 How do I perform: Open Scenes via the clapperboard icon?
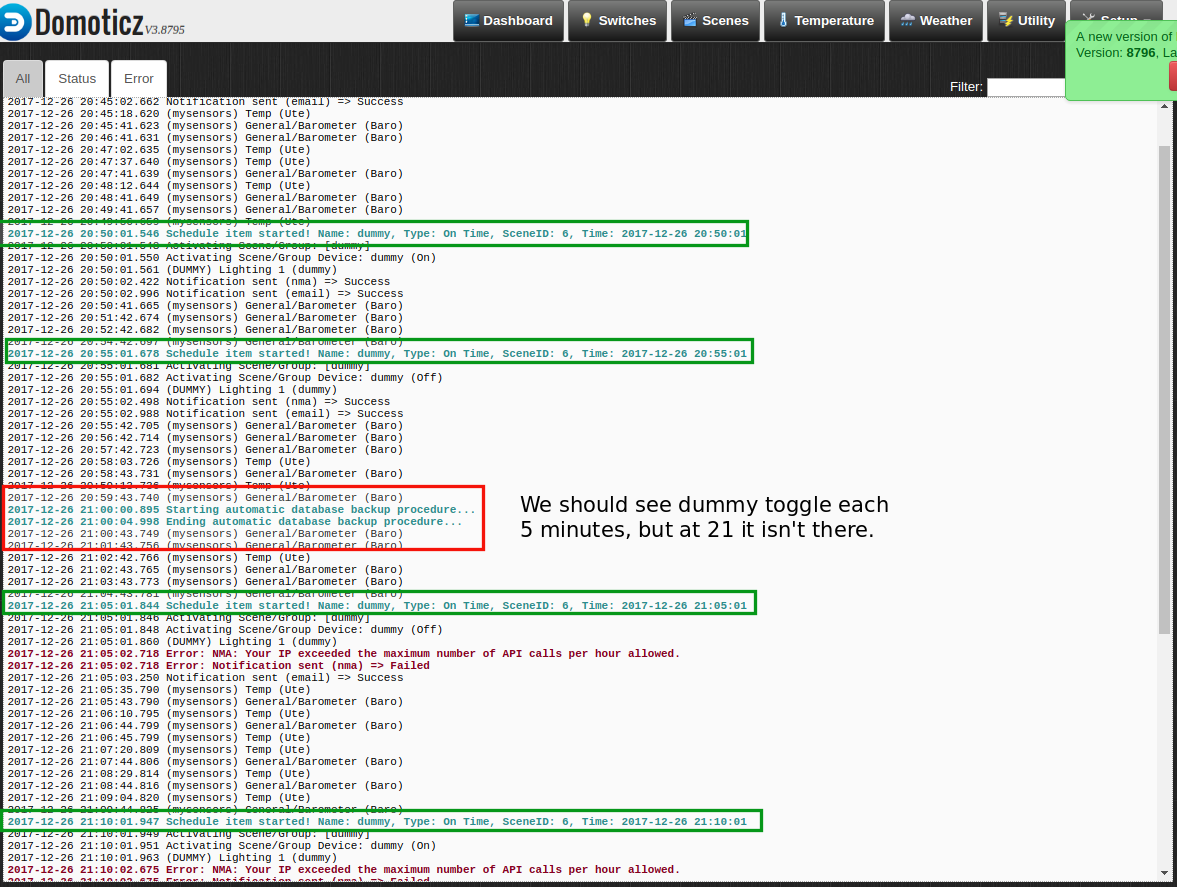click(x=690, y=21)
